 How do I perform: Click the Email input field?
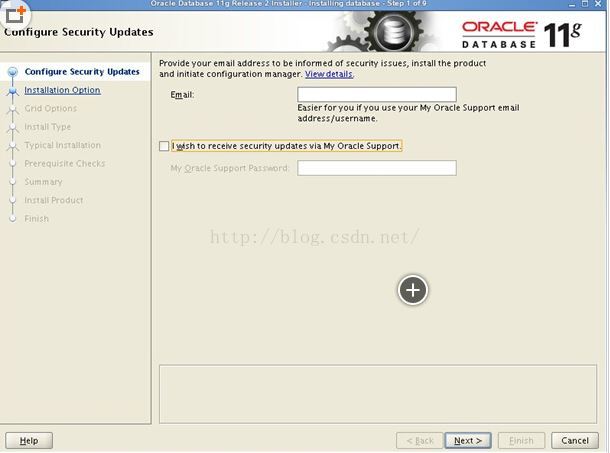tap(377, 95)
